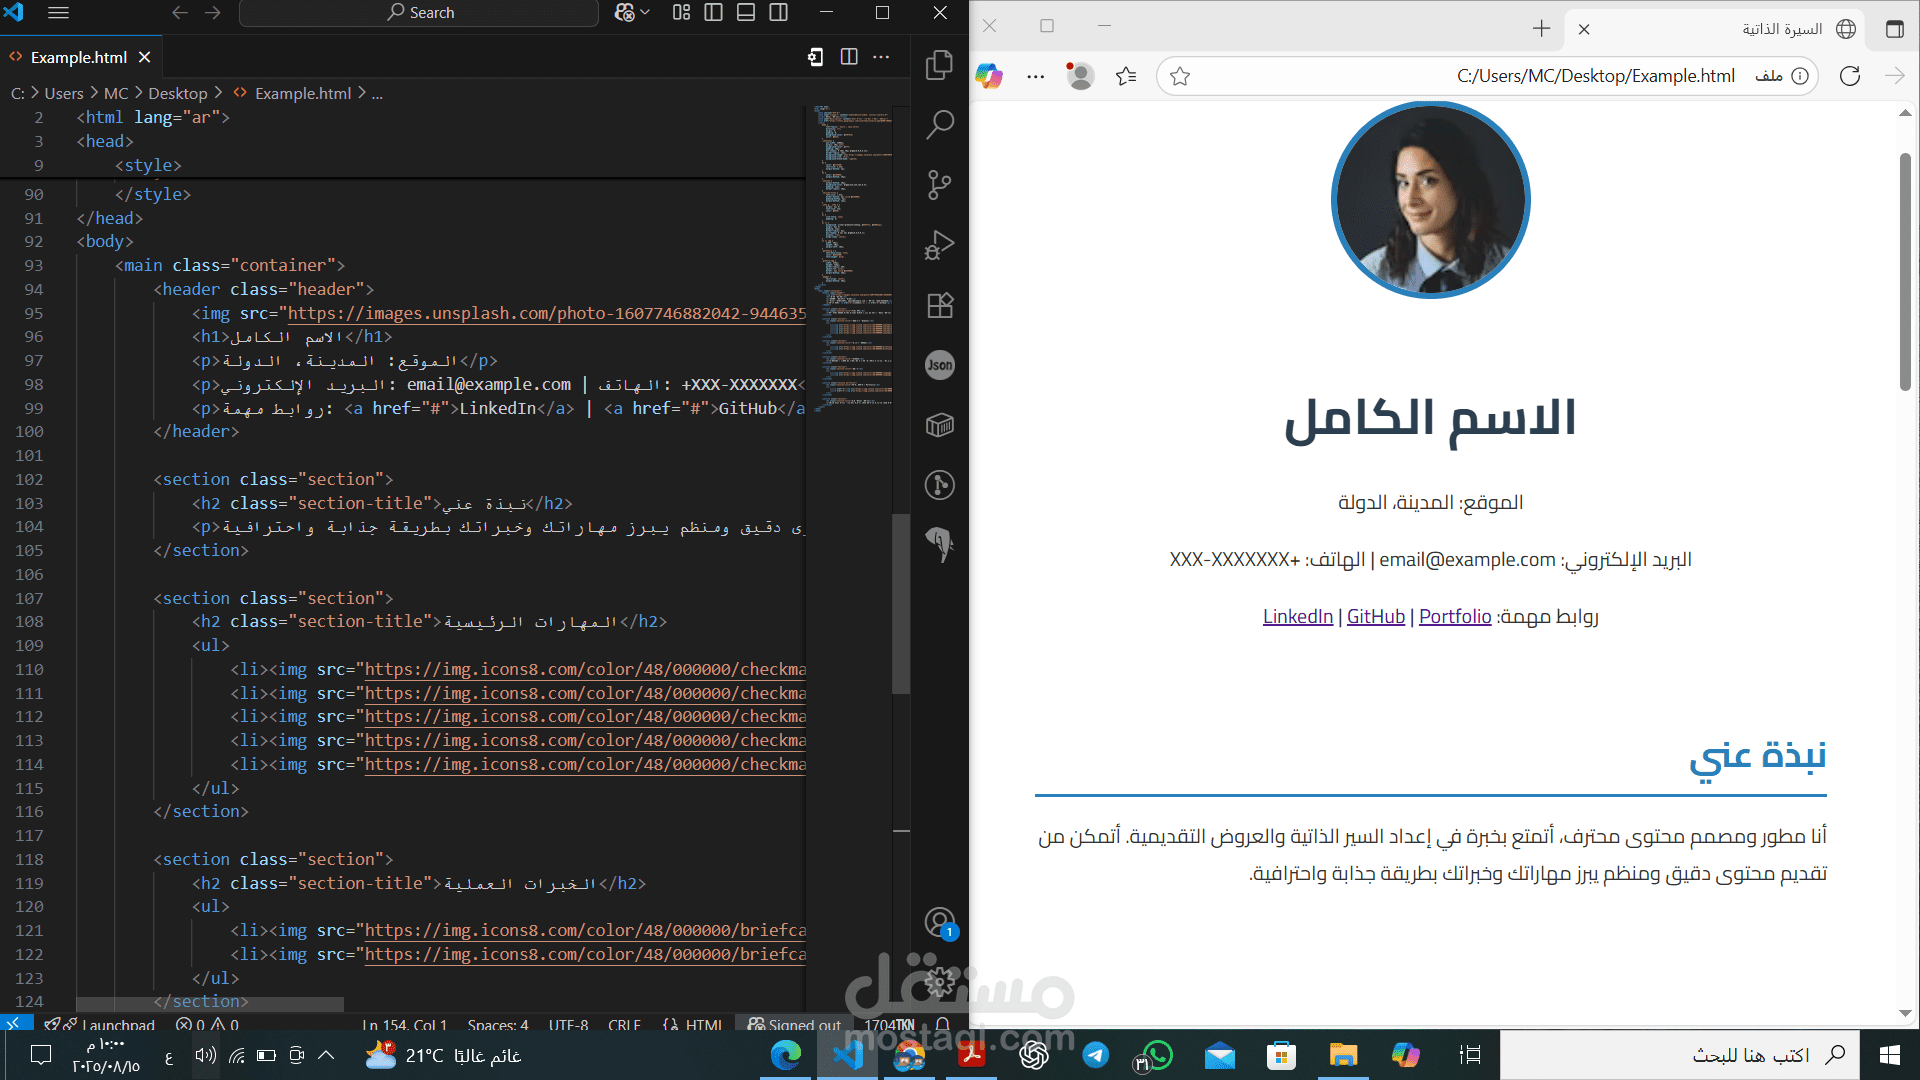Click the editor vertical scrollbar thumb
Screen dimensions: 1920x1080
[901, 604]
